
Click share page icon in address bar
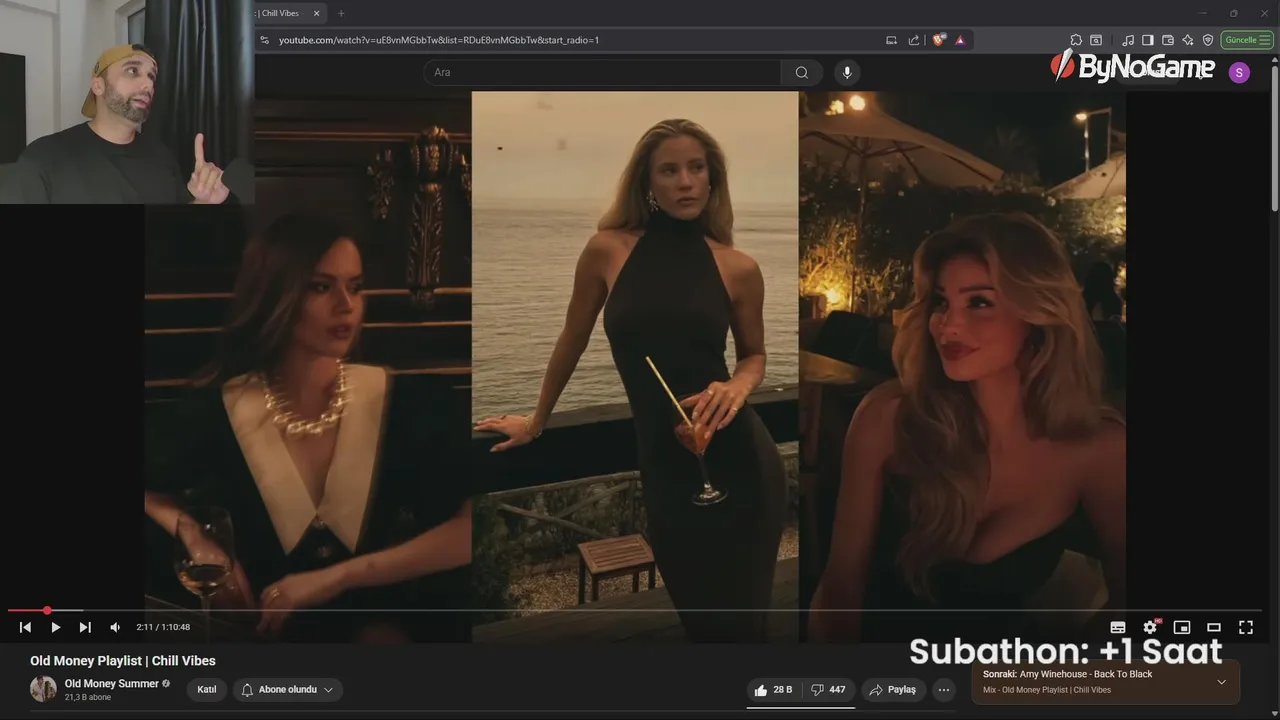tap(913, 40)
